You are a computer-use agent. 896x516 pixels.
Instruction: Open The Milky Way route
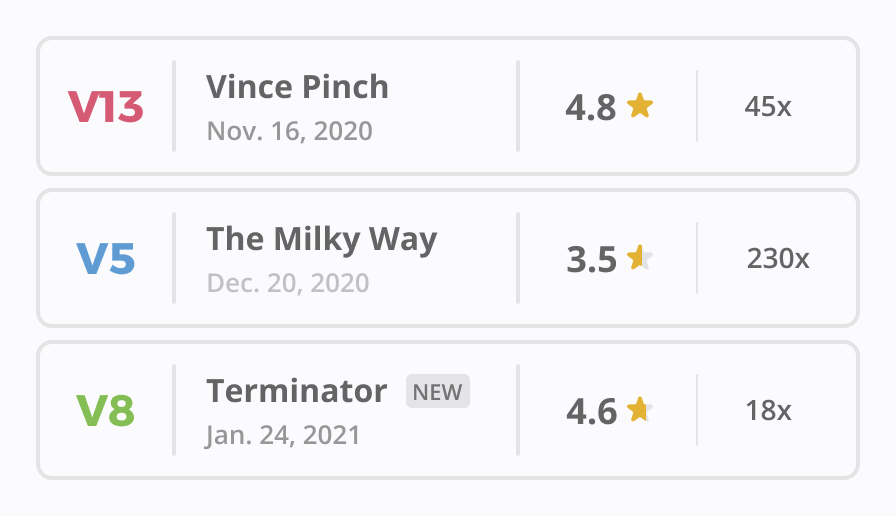[321, 239]
